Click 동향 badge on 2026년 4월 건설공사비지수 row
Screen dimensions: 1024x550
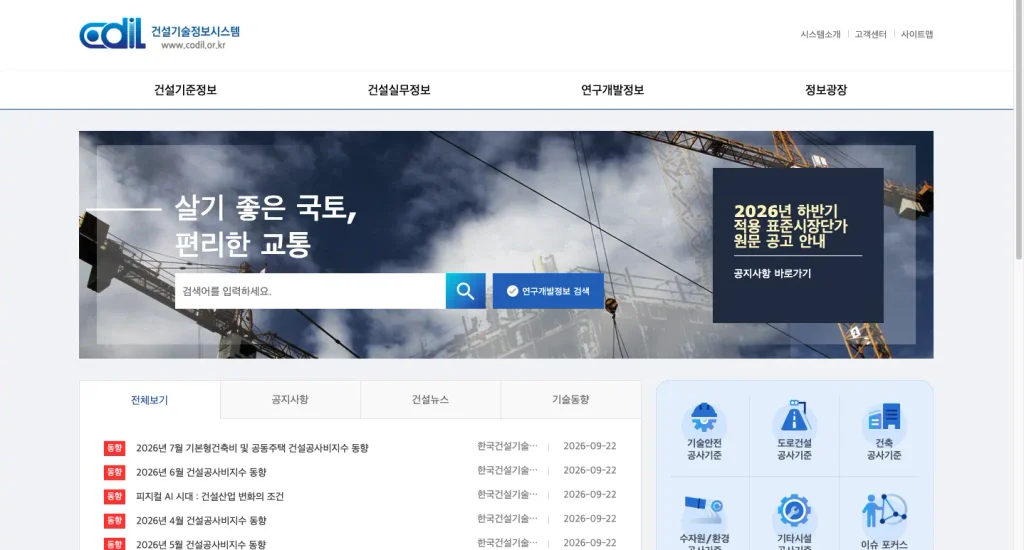click(x=114, y=521)
